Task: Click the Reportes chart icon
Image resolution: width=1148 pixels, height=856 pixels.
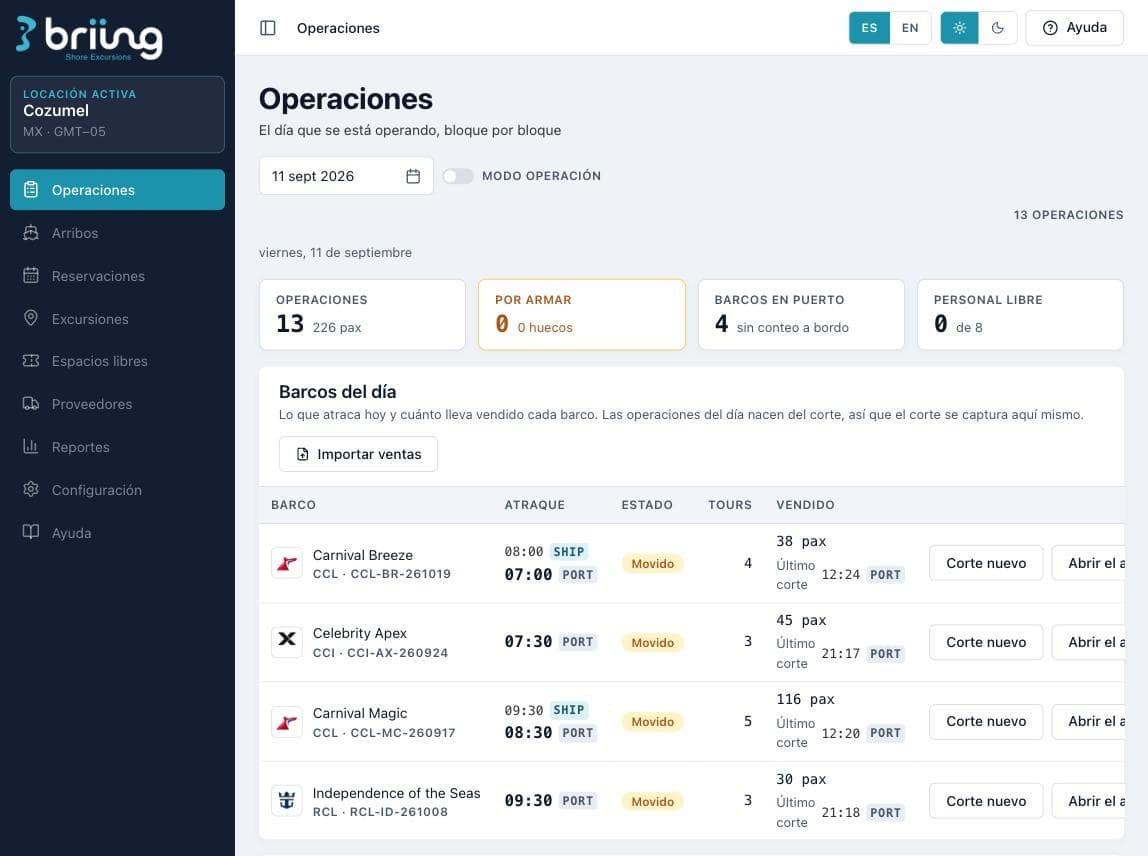Action: [x=31, y=447]
